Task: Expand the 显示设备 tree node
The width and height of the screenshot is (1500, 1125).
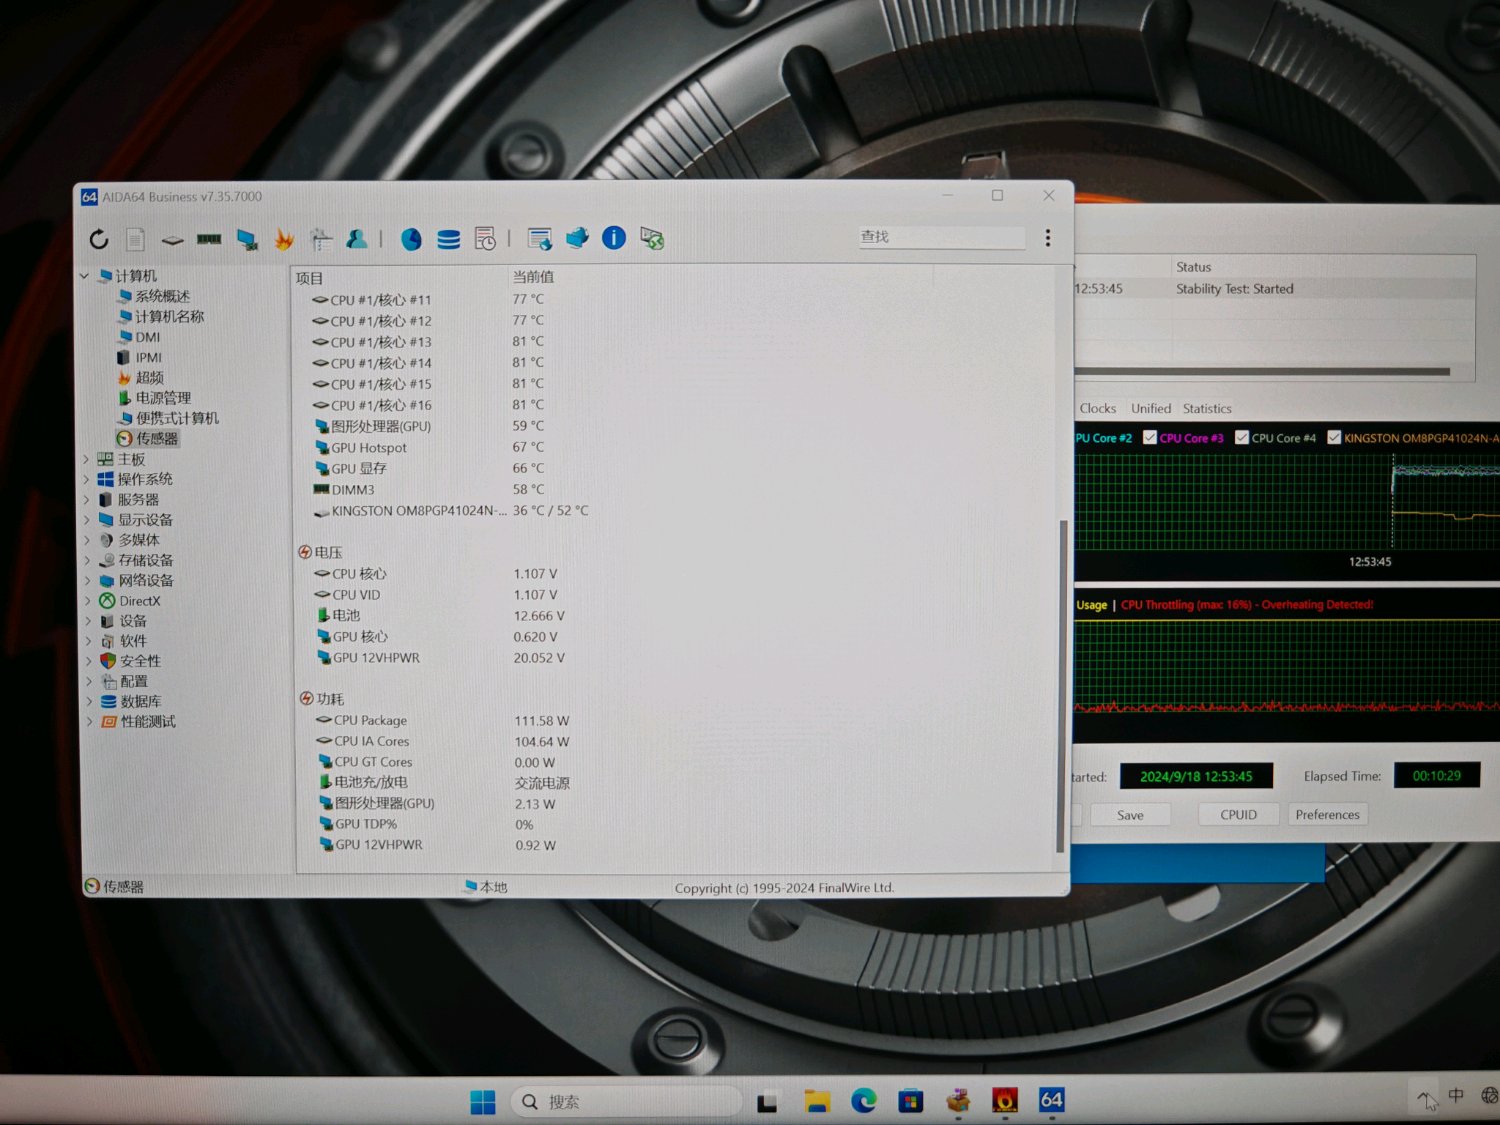Action: (86, 520)
